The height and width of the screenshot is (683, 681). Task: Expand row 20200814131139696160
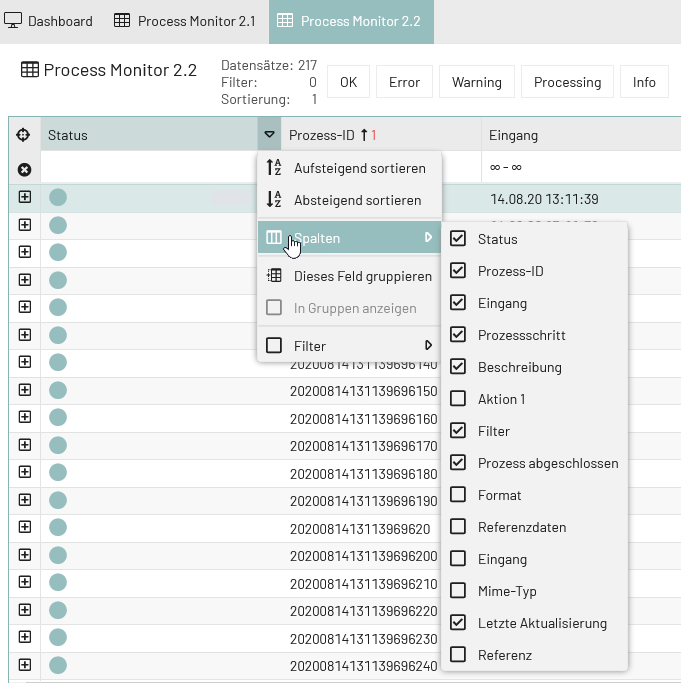pyautogui.click(x=25, y=417)
